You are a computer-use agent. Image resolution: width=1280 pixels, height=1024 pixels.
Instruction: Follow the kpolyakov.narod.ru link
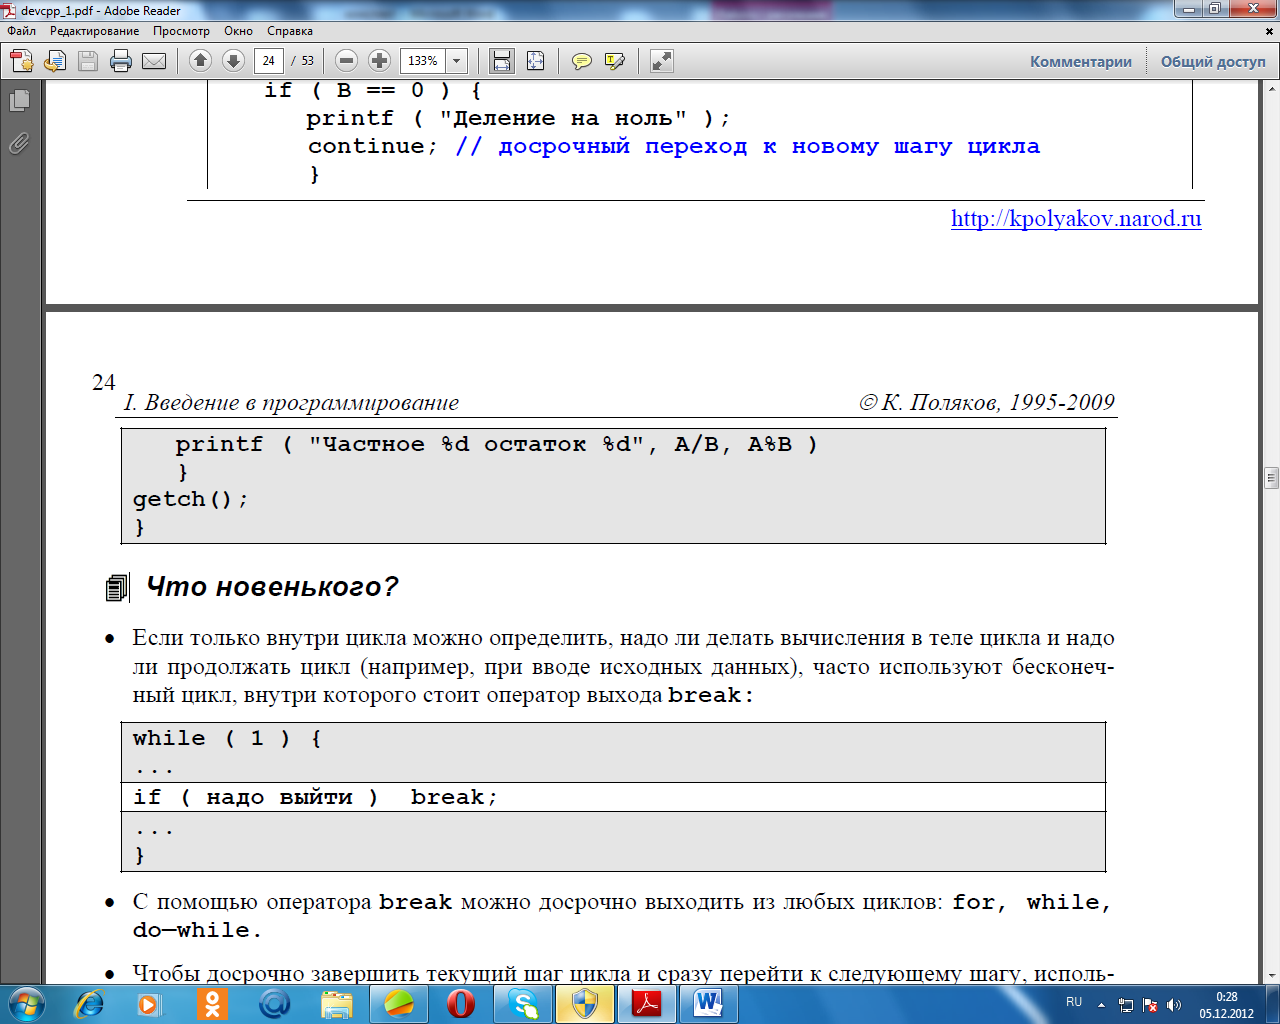1076,219
